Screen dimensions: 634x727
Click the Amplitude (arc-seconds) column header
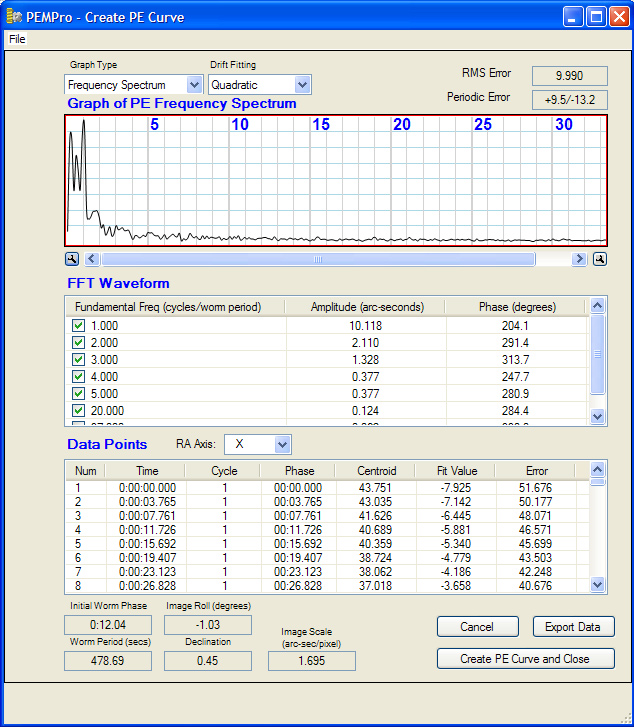coord(366,307)
